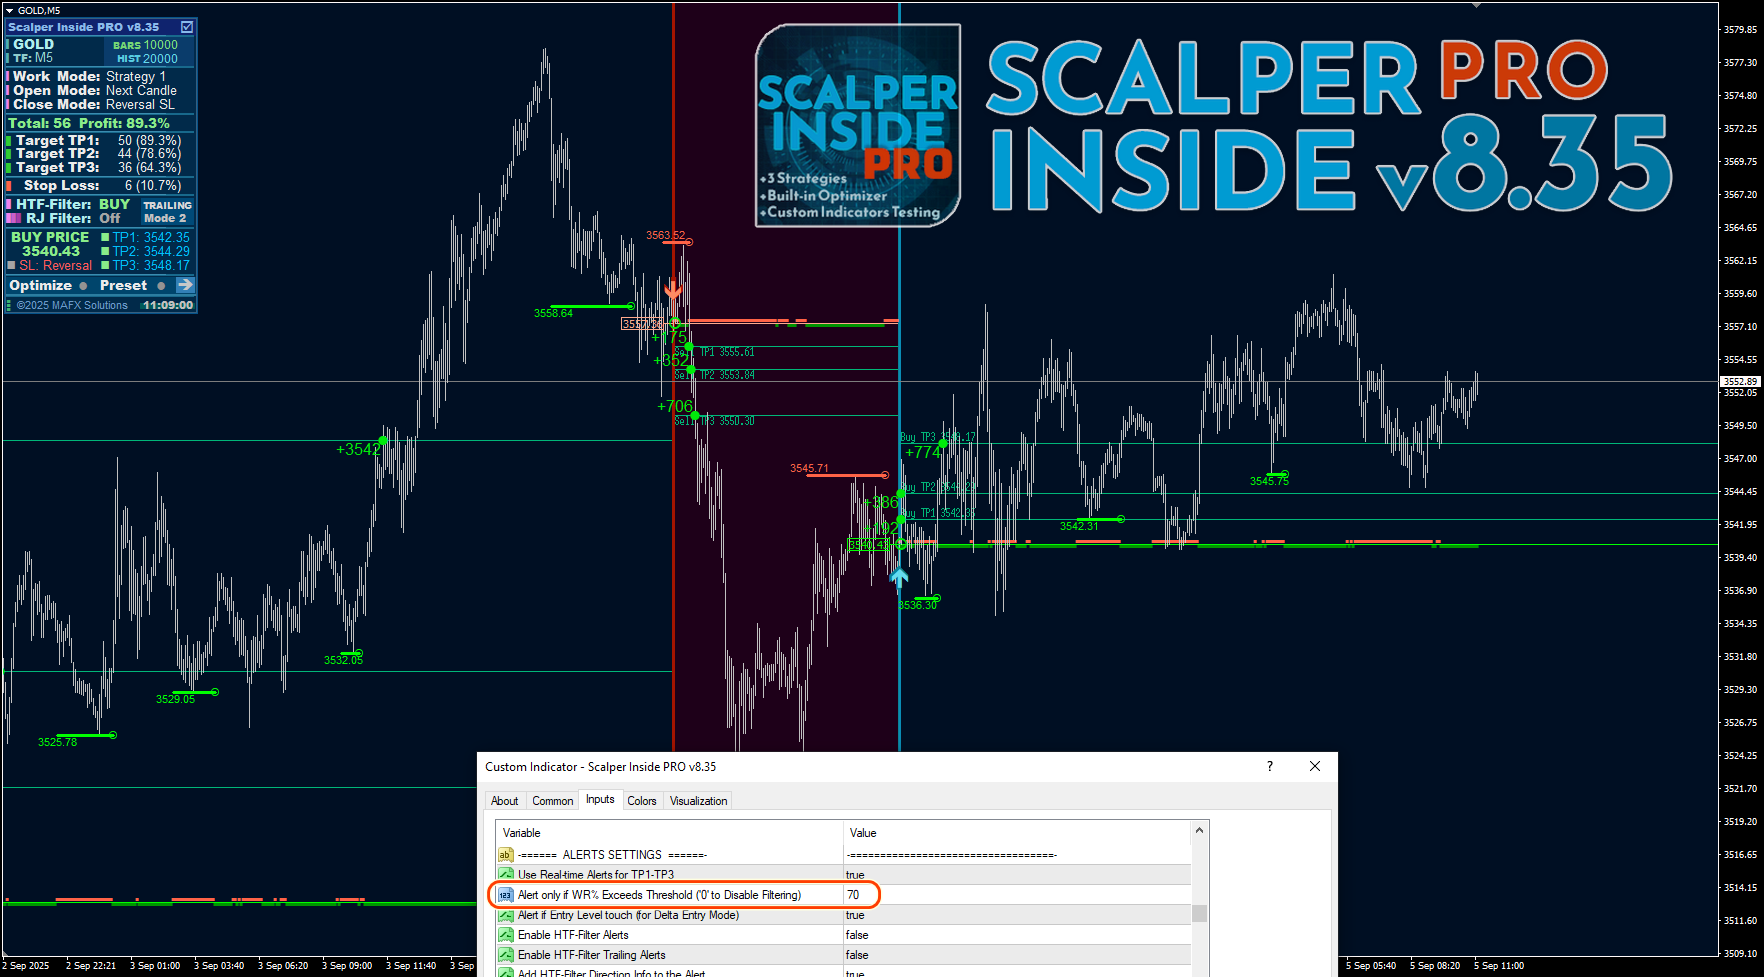Close the Custom Indicator dialog
The image size is (1764, 977).
[1315, 766]
